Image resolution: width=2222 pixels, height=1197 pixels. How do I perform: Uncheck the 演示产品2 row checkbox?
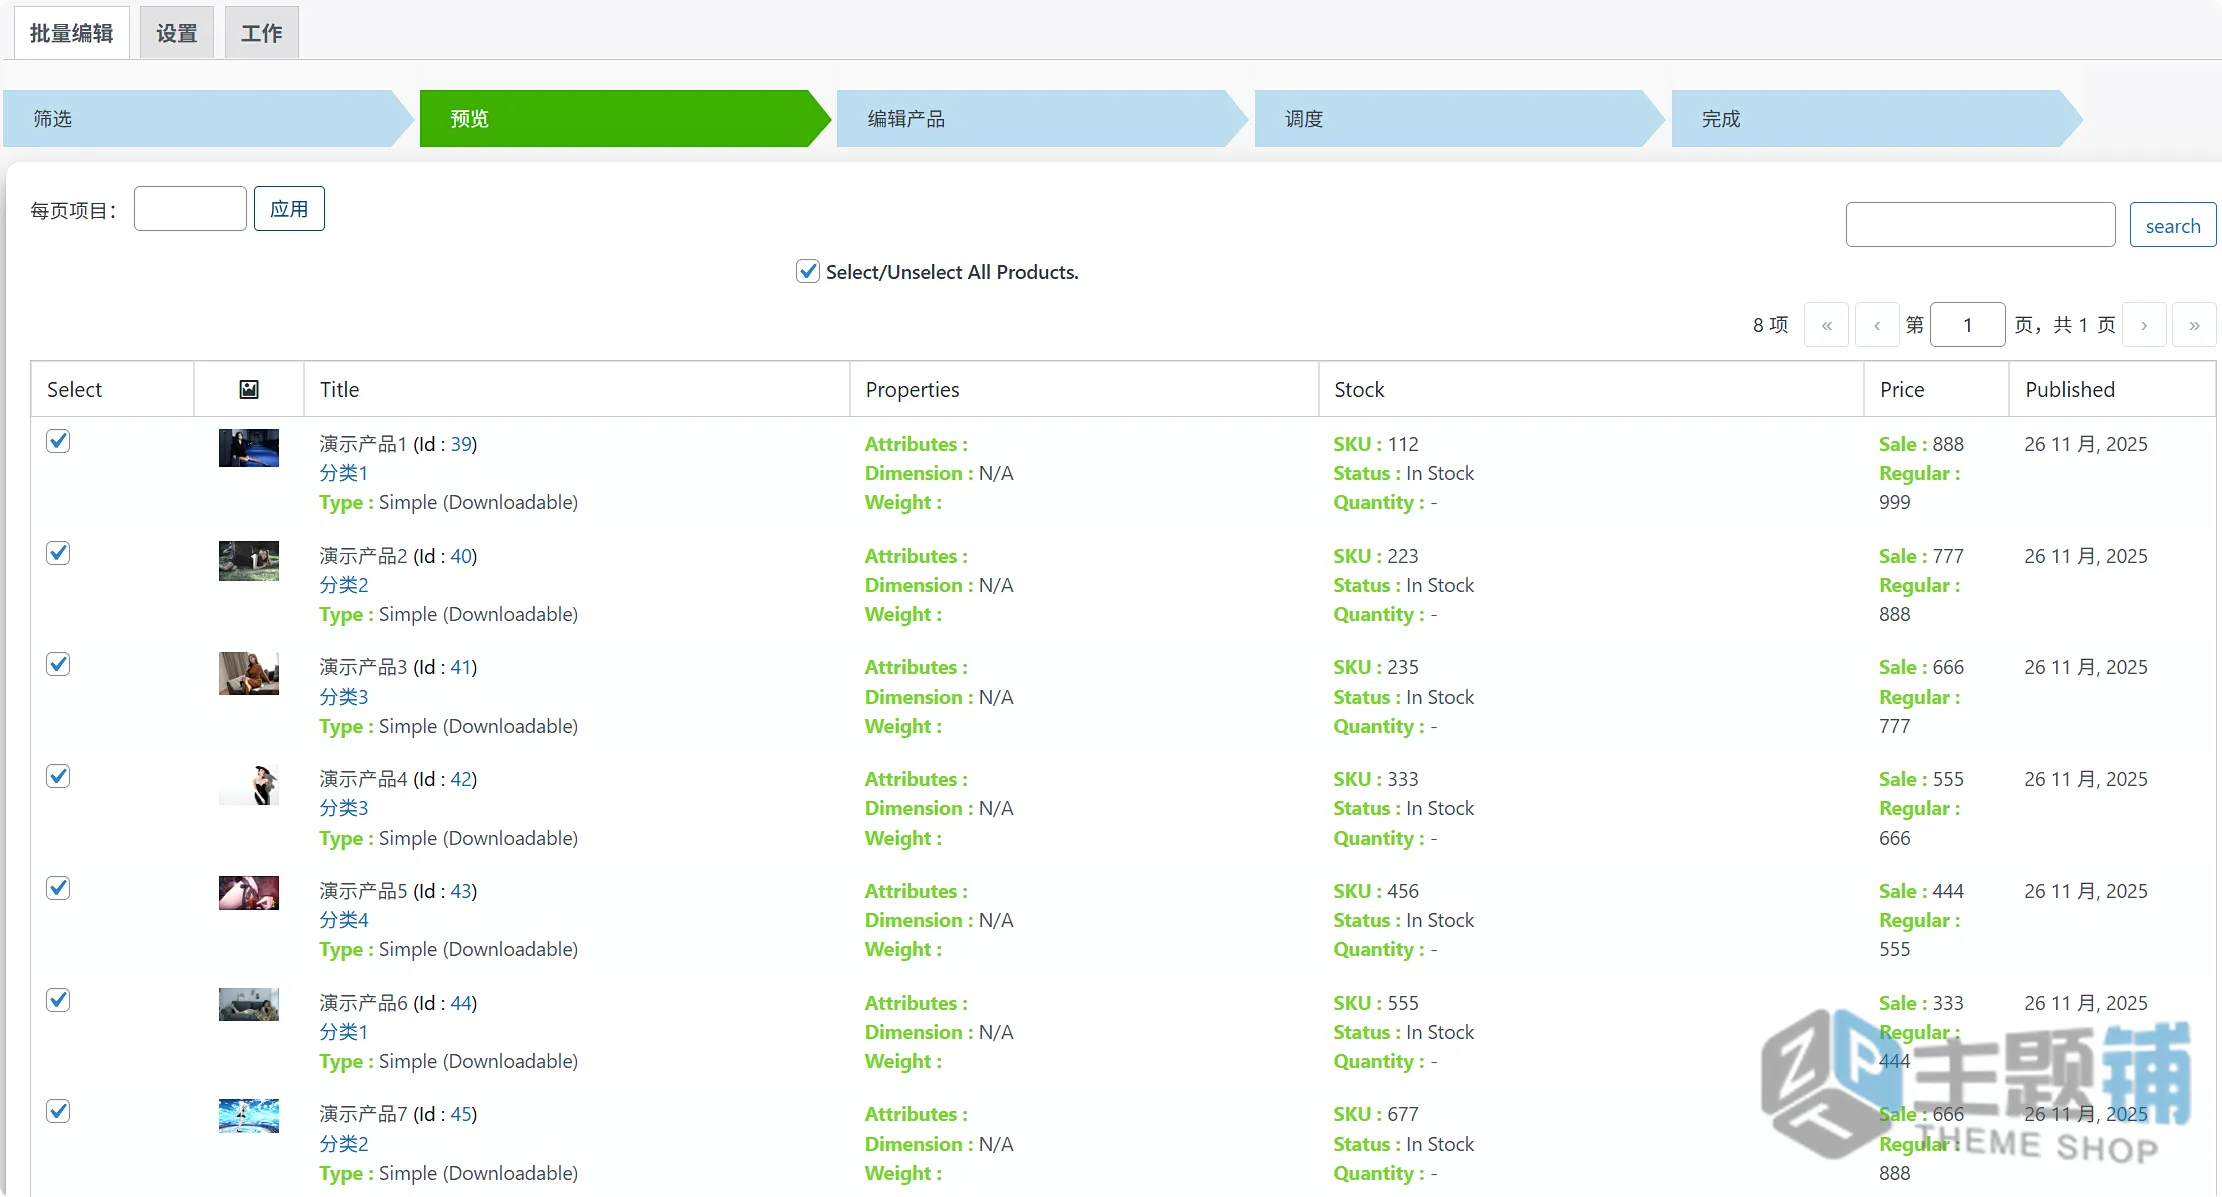pyautogui.click(x=58, y=553)
